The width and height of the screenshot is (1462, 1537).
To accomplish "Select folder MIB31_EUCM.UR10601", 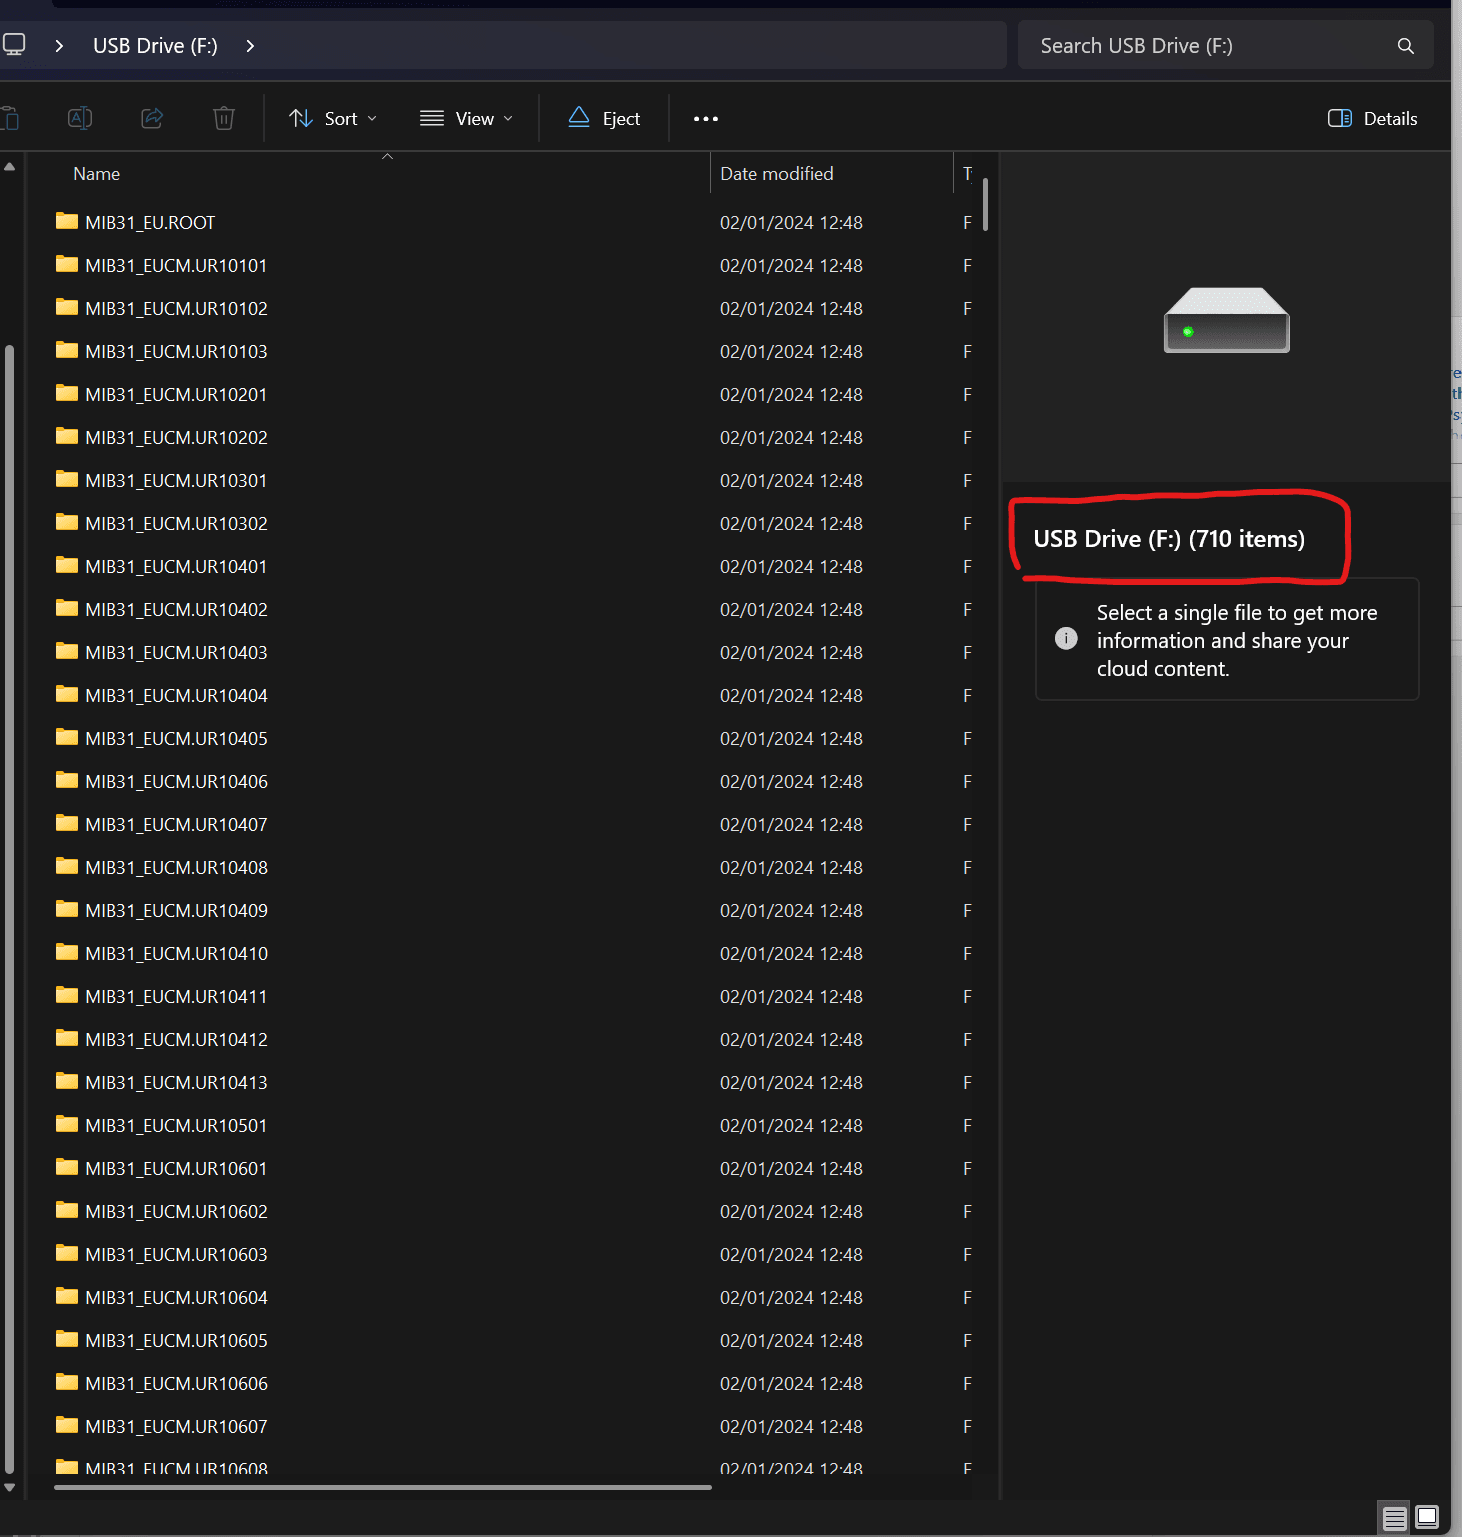I will tap(176, 1168).
